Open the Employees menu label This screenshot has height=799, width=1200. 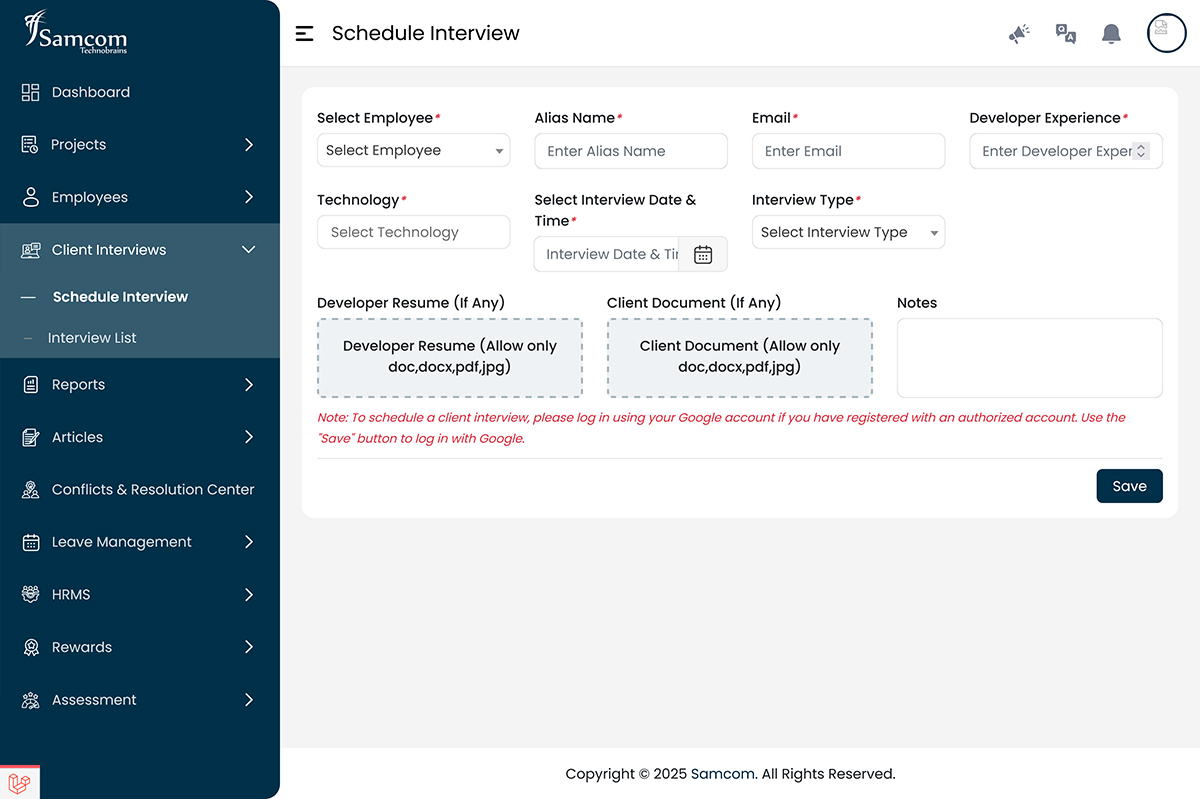point(90,197)
